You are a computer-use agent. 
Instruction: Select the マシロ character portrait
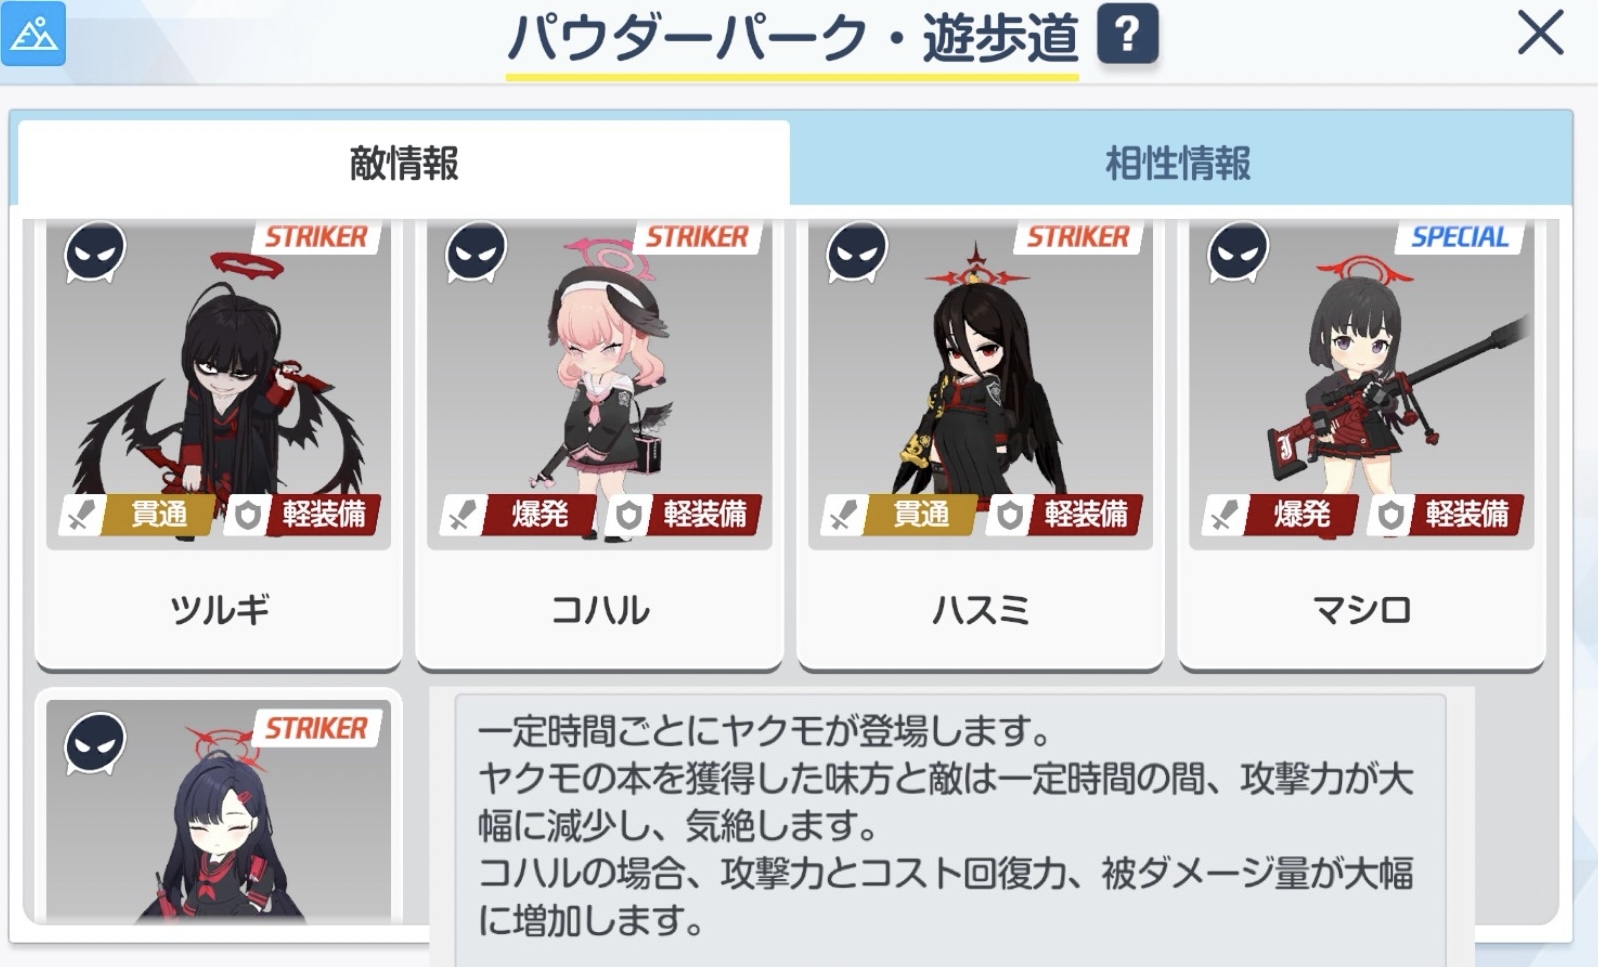(x=1361, y=385)
